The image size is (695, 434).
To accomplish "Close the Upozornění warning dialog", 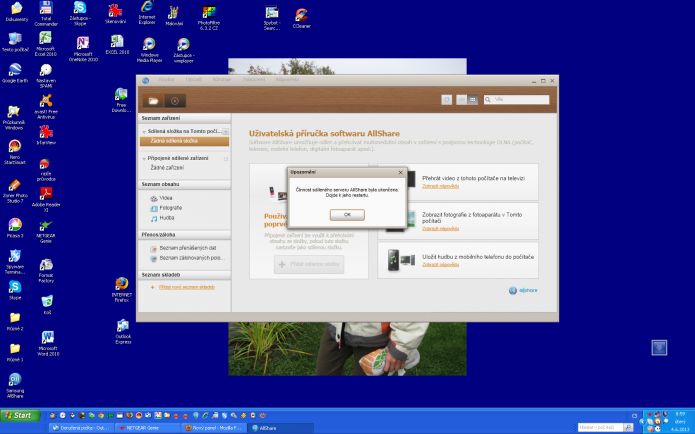I will [x=401, y=172].
